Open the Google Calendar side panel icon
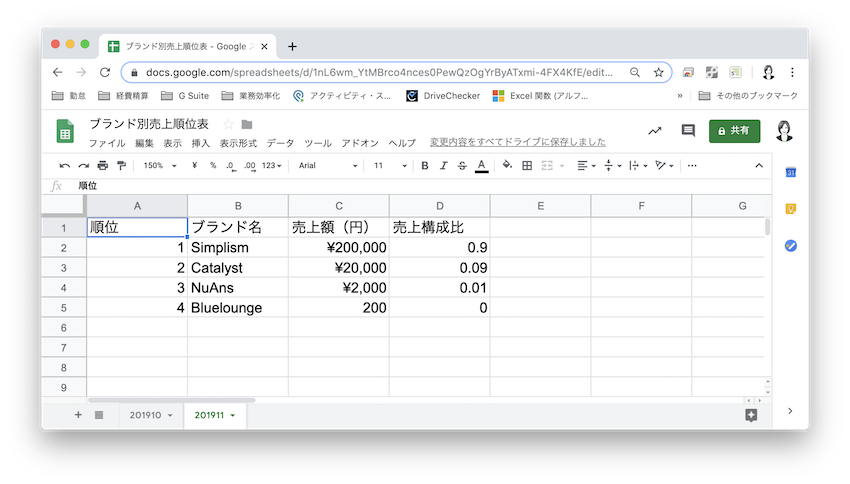Viewport: 850px width, 484px height. click(789, 173)
